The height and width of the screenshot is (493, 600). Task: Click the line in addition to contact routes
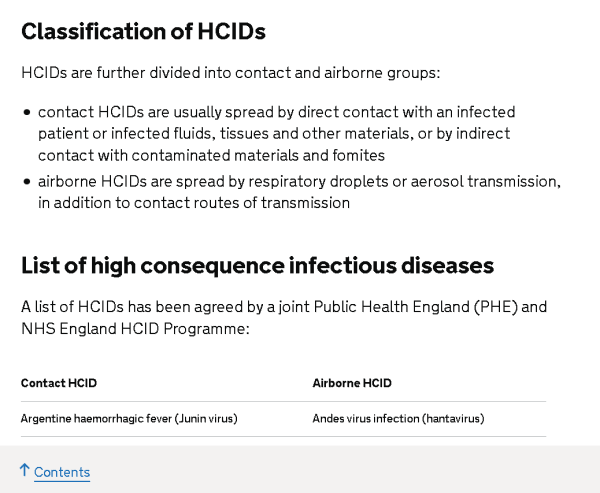194,203
